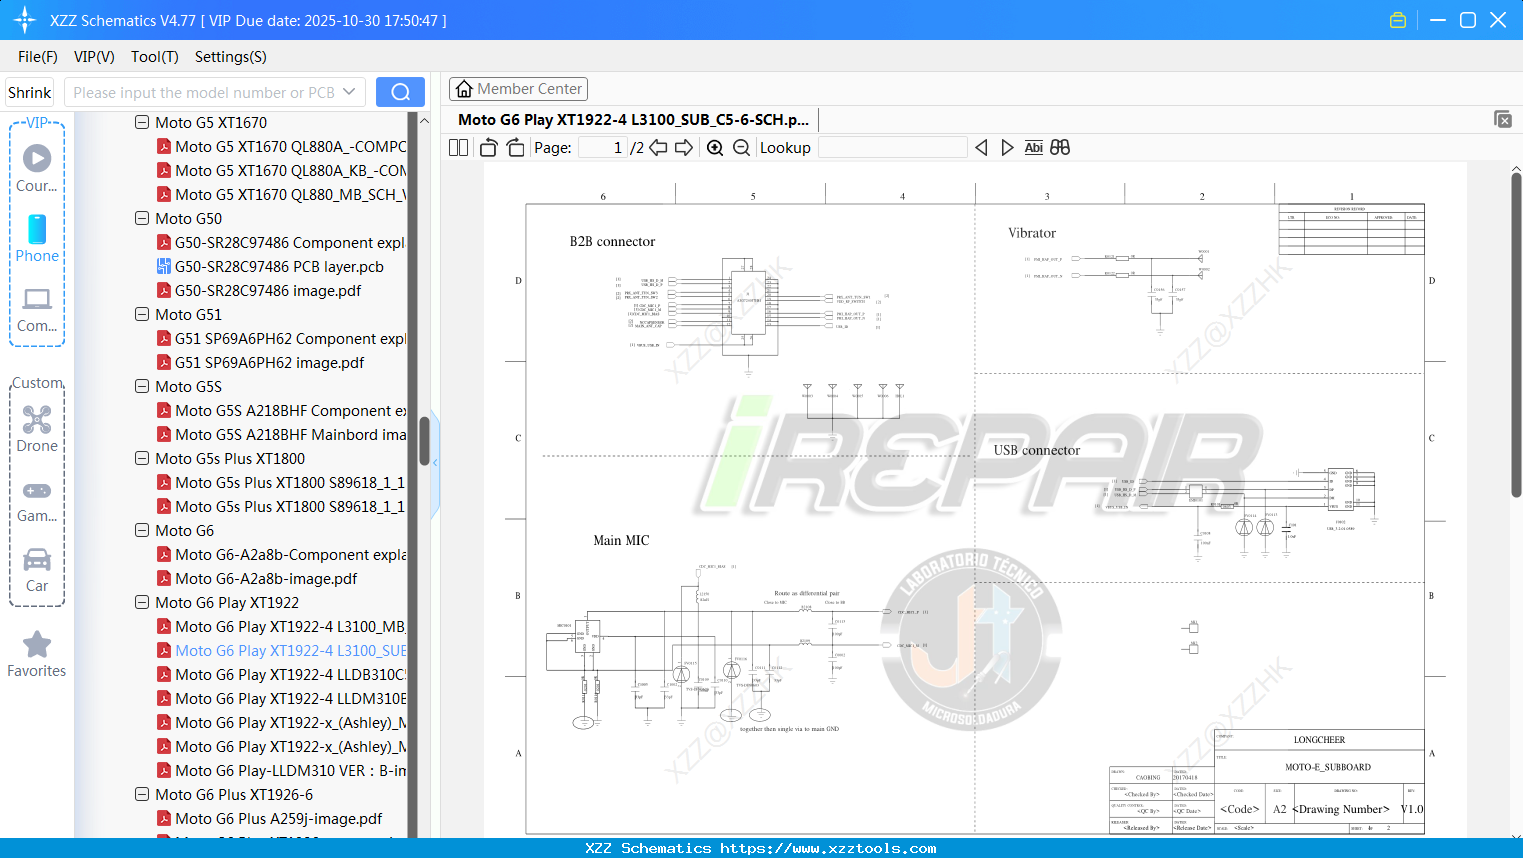Zoom out of the schematic
The image size is (1523, 858).
pos(741,148)
